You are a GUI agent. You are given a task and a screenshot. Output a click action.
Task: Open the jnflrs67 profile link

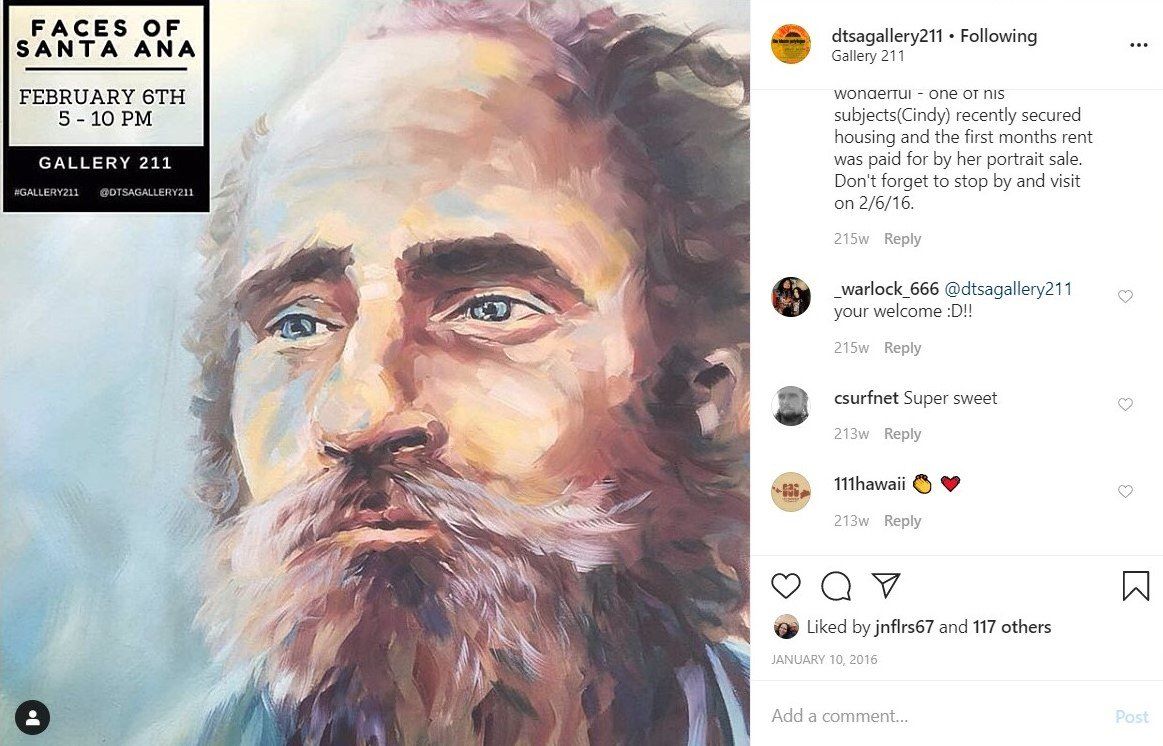904,627
